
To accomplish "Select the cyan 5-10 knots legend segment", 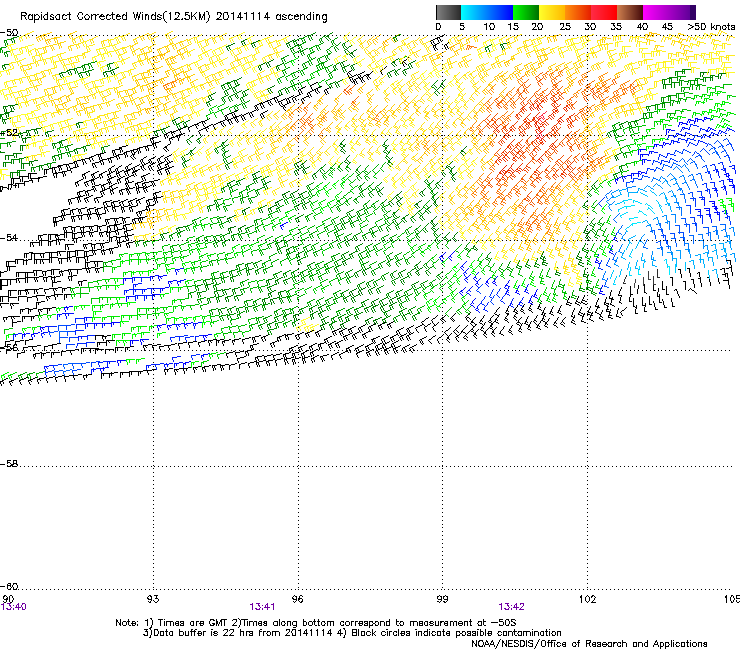I will point(473,12).
